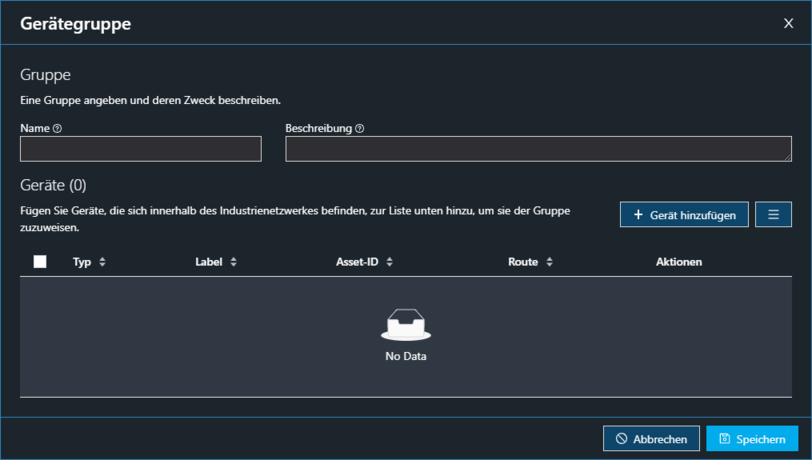Sort the device list by Label
812x460 pixels.
pyautogui.click(x=233, y=262)
